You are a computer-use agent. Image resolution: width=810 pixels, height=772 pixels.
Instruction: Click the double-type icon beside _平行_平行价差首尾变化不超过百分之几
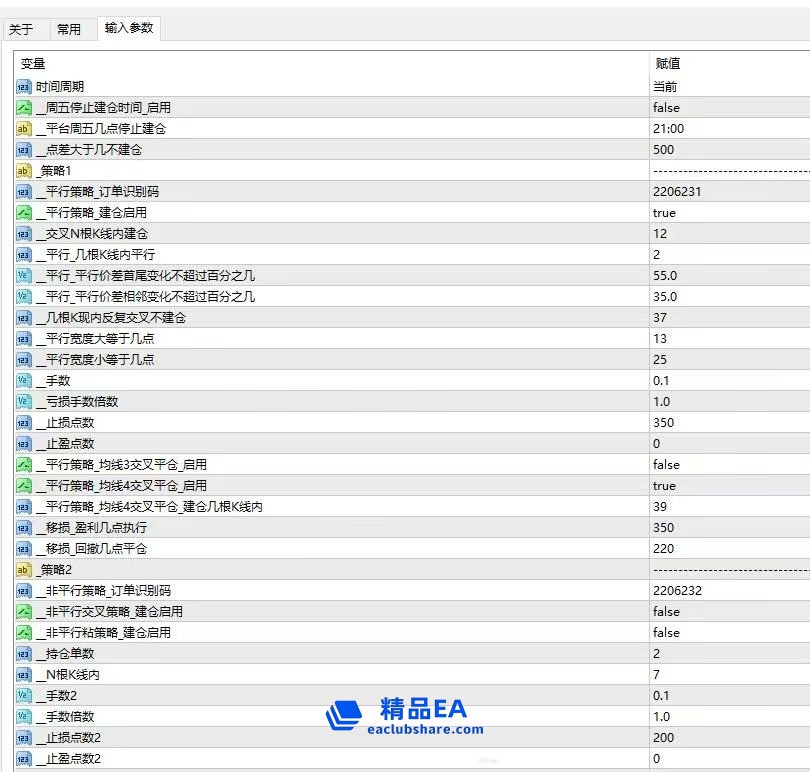point(24,276)
